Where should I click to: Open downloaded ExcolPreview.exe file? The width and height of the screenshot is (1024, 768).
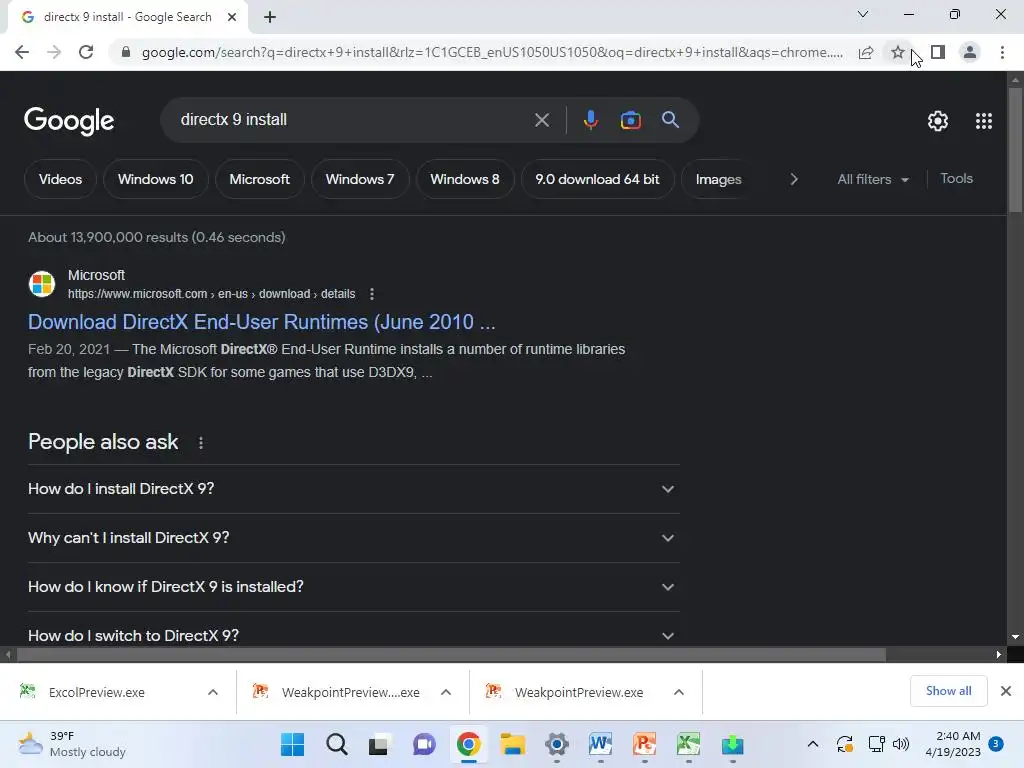tap(96, 692)
